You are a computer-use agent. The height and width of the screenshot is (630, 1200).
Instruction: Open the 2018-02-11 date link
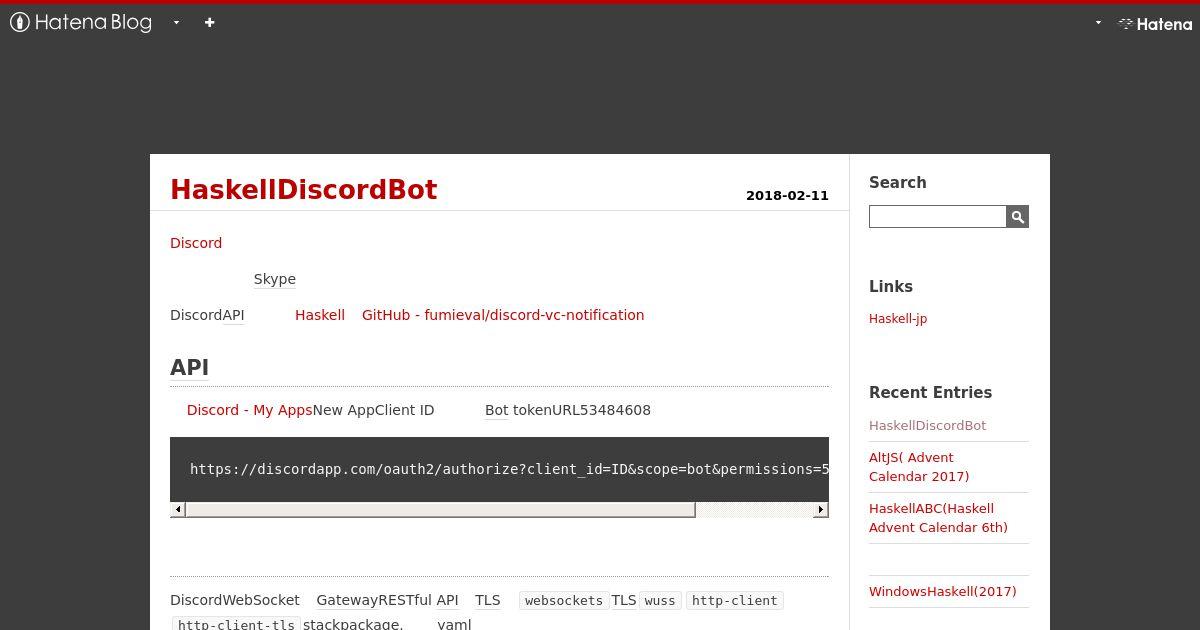(787, 195)
